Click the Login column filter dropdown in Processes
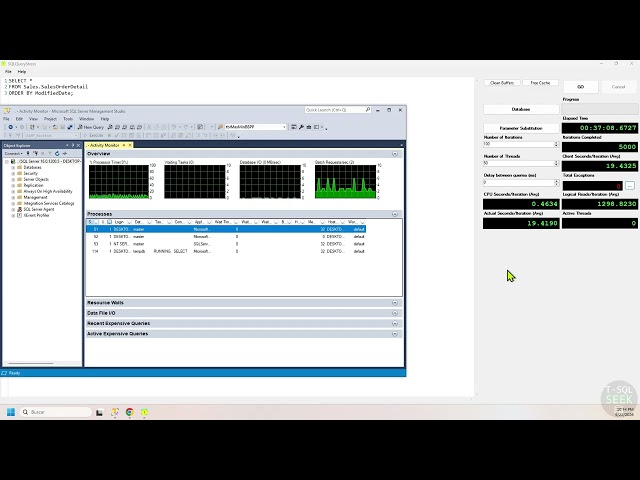 [x=129, y=222]
